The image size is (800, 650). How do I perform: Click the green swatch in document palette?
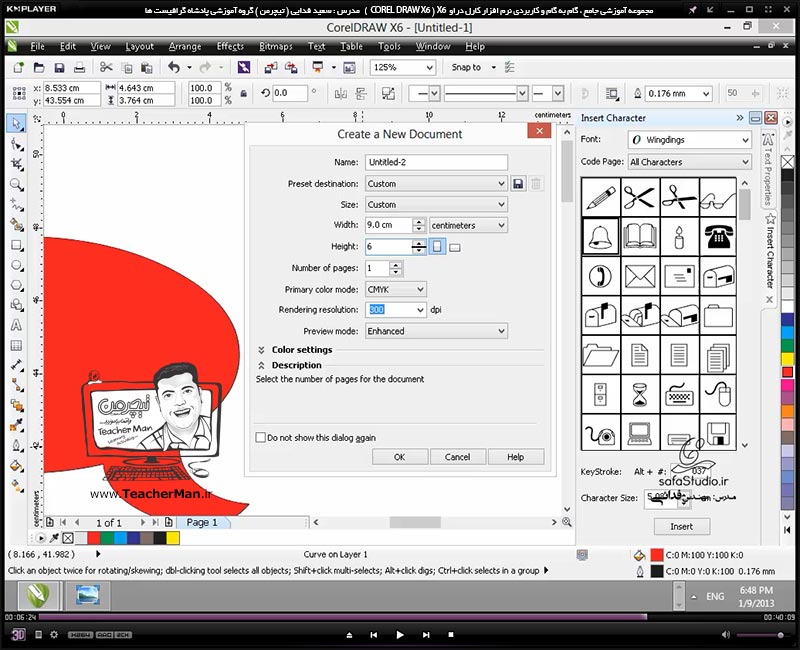[107, 538]
